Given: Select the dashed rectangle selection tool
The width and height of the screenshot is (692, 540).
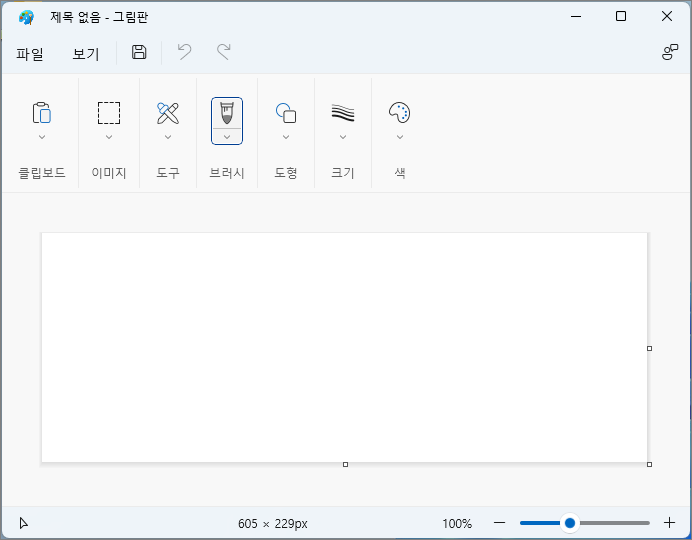Looking at the screenshot, I should pos(109,113).
